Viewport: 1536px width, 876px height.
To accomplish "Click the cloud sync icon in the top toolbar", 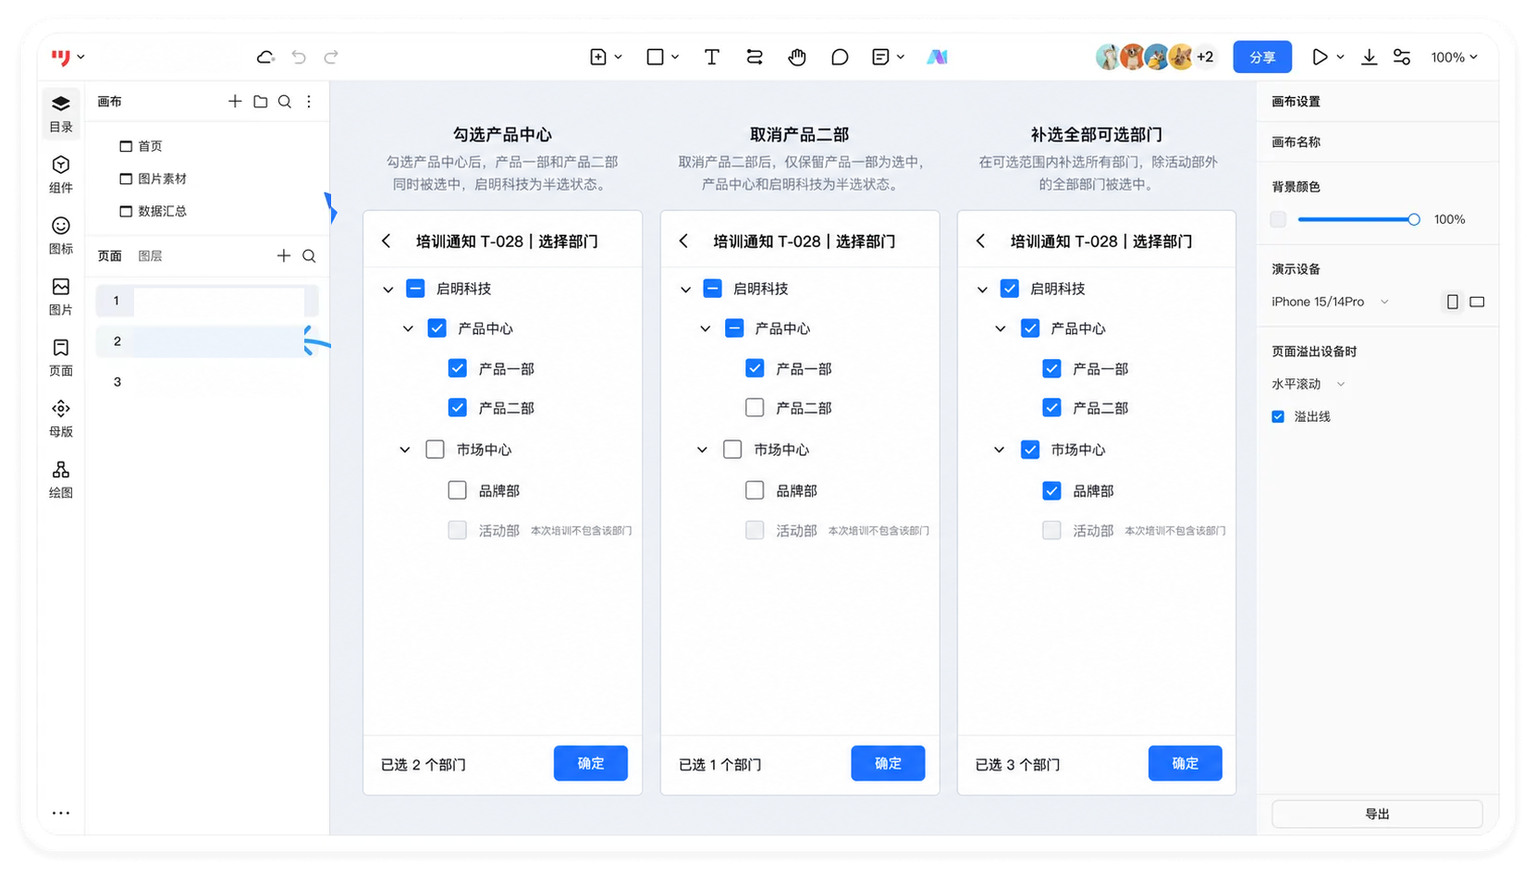I will point(265,57).
